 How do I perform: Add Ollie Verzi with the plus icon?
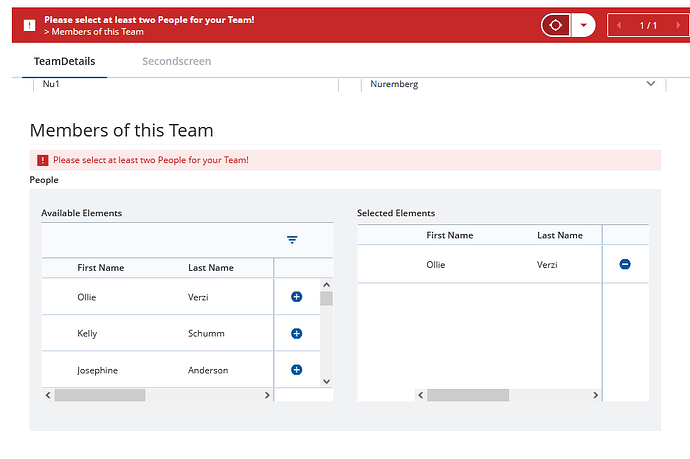click(x=297, y=297)
